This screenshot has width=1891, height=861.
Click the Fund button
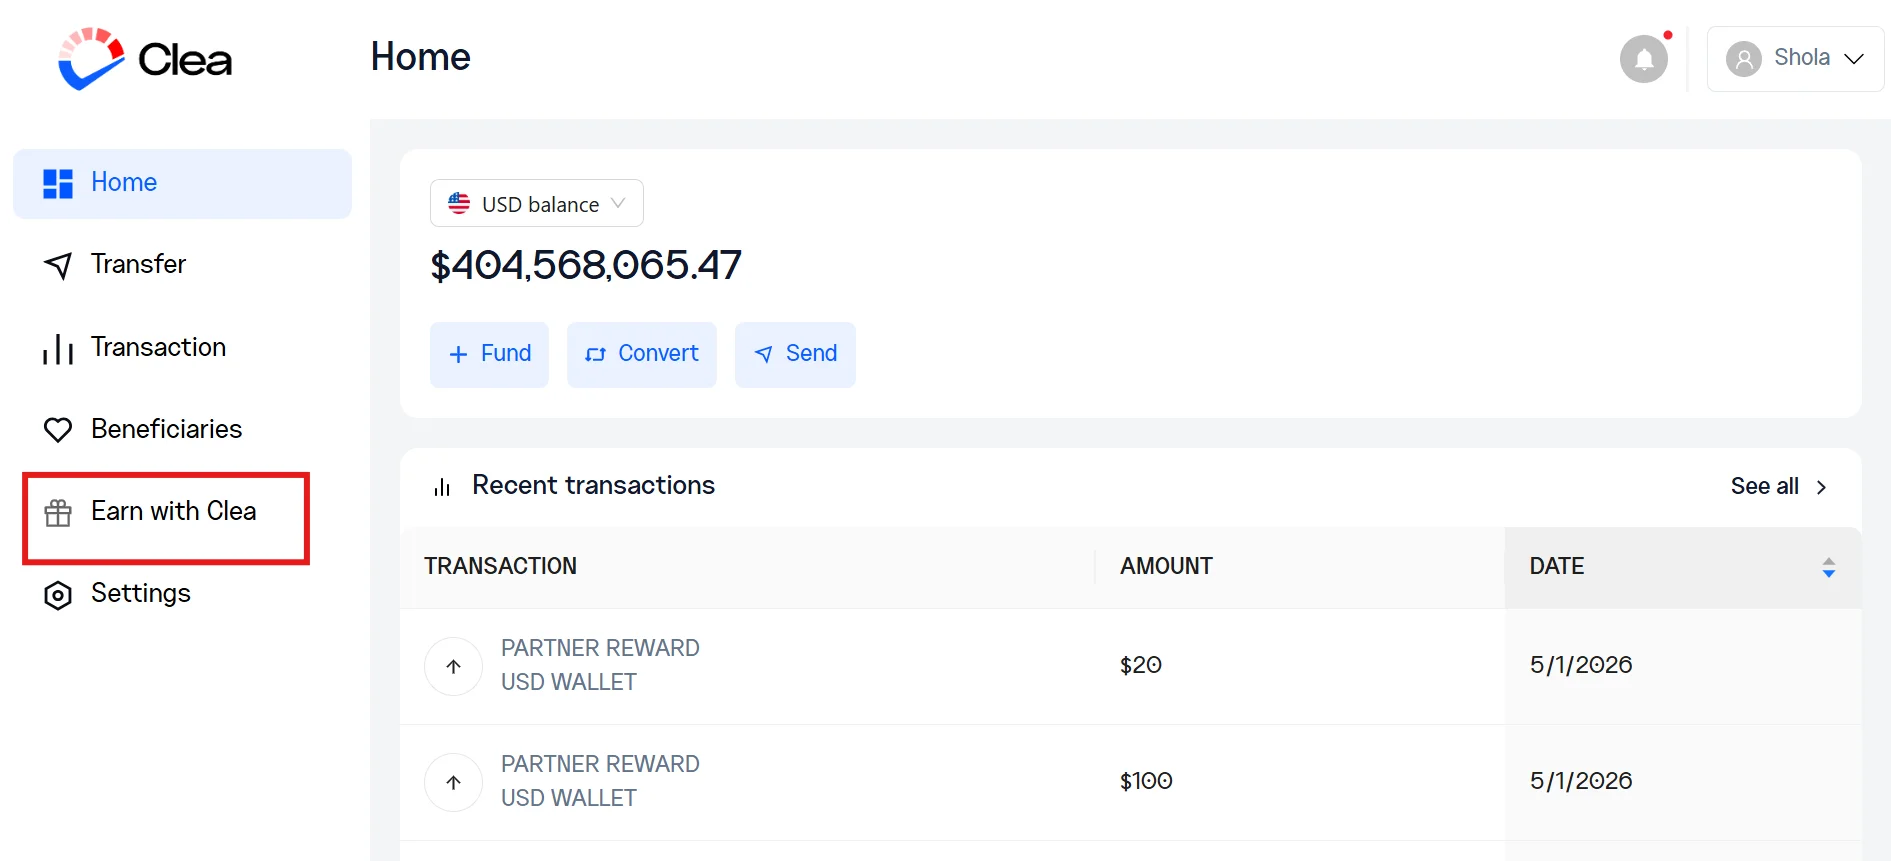[489, 354]
